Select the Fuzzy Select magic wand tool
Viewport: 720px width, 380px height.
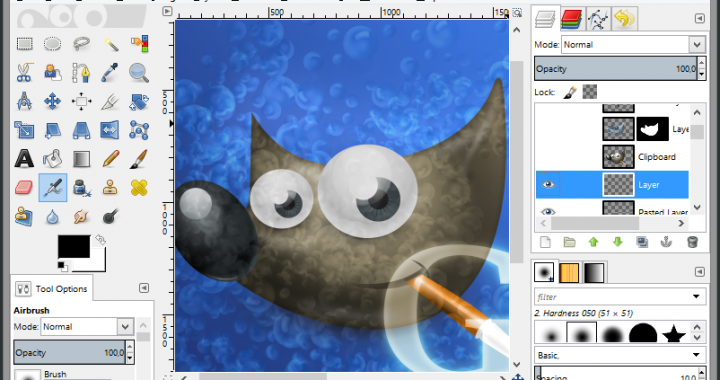coord(110,44)
